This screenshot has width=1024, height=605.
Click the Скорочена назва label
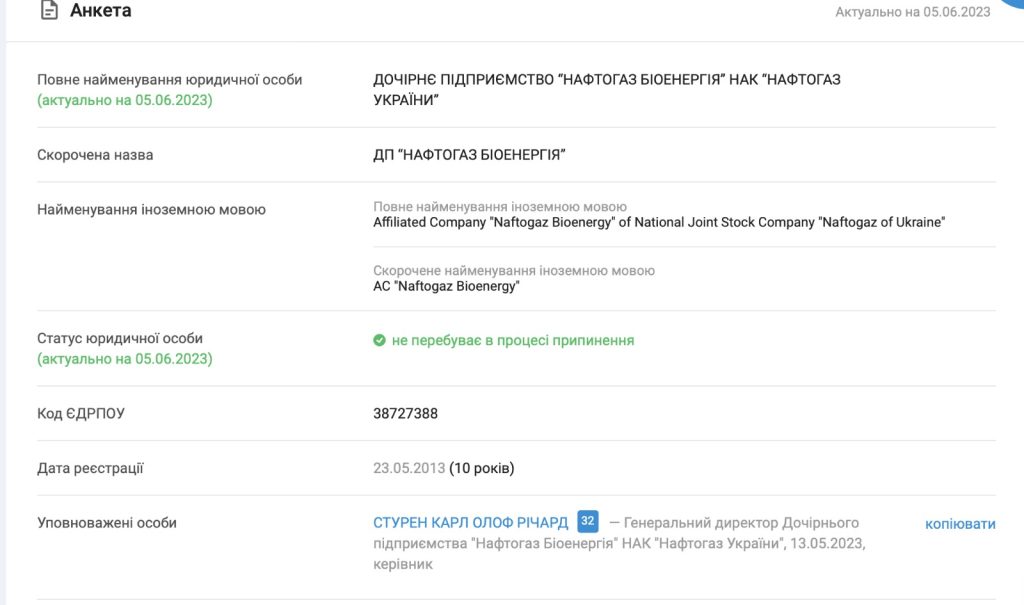(95, 155)
